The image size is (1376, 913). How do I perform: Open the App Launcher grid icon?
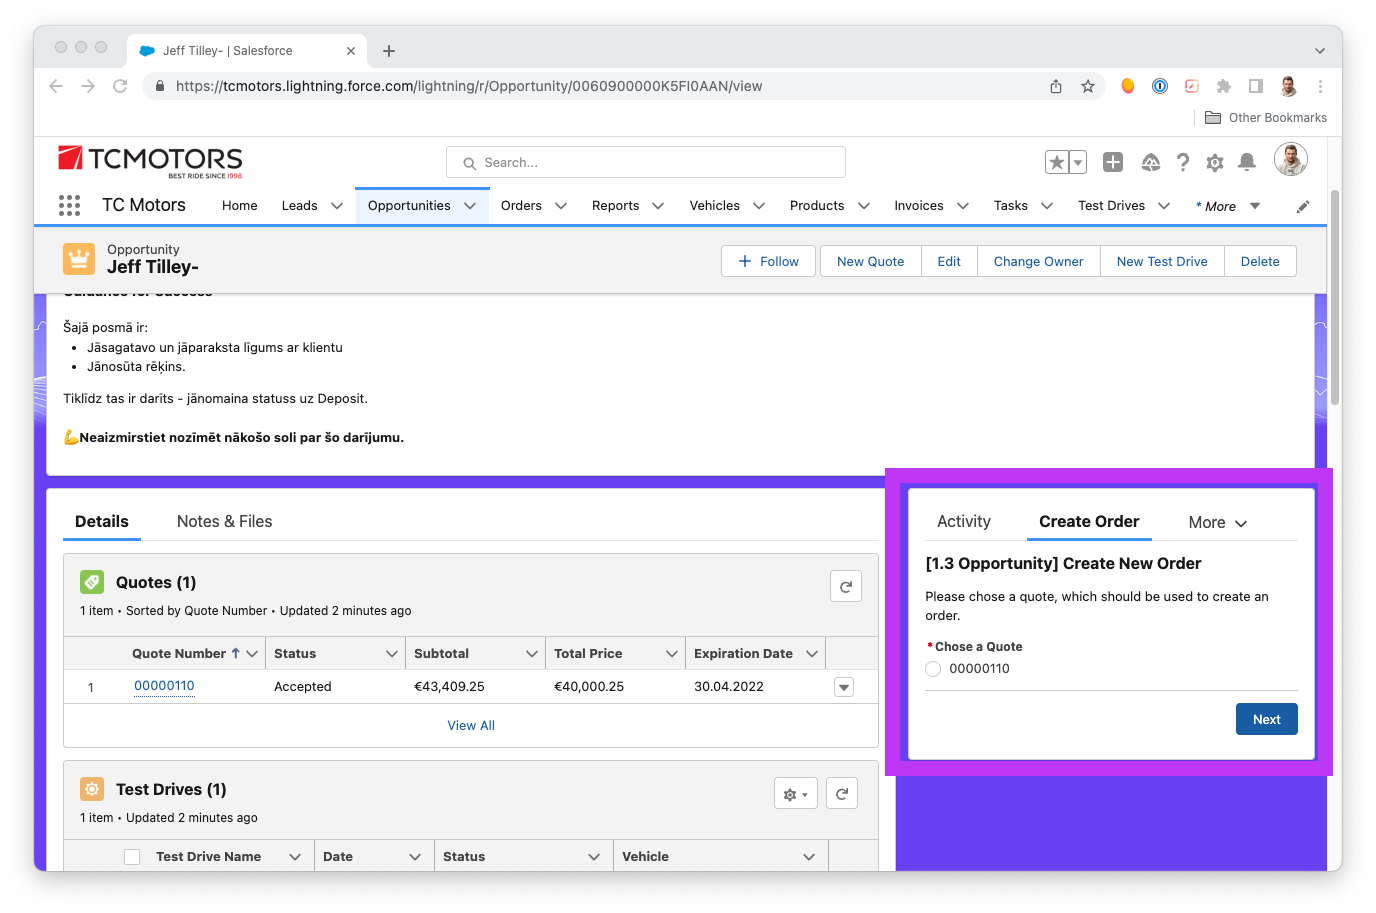[x=69, y=205]
